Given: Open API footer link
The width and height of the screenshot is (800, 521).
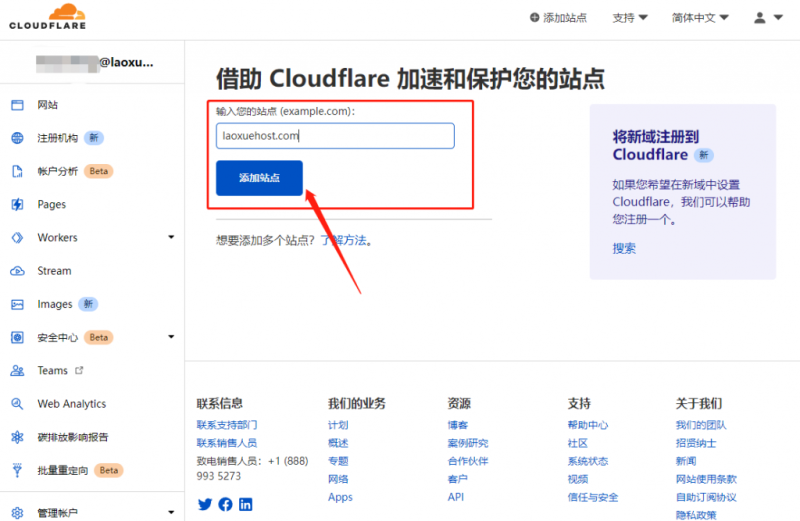Looking at the screenshot, I should click(456, 497).
